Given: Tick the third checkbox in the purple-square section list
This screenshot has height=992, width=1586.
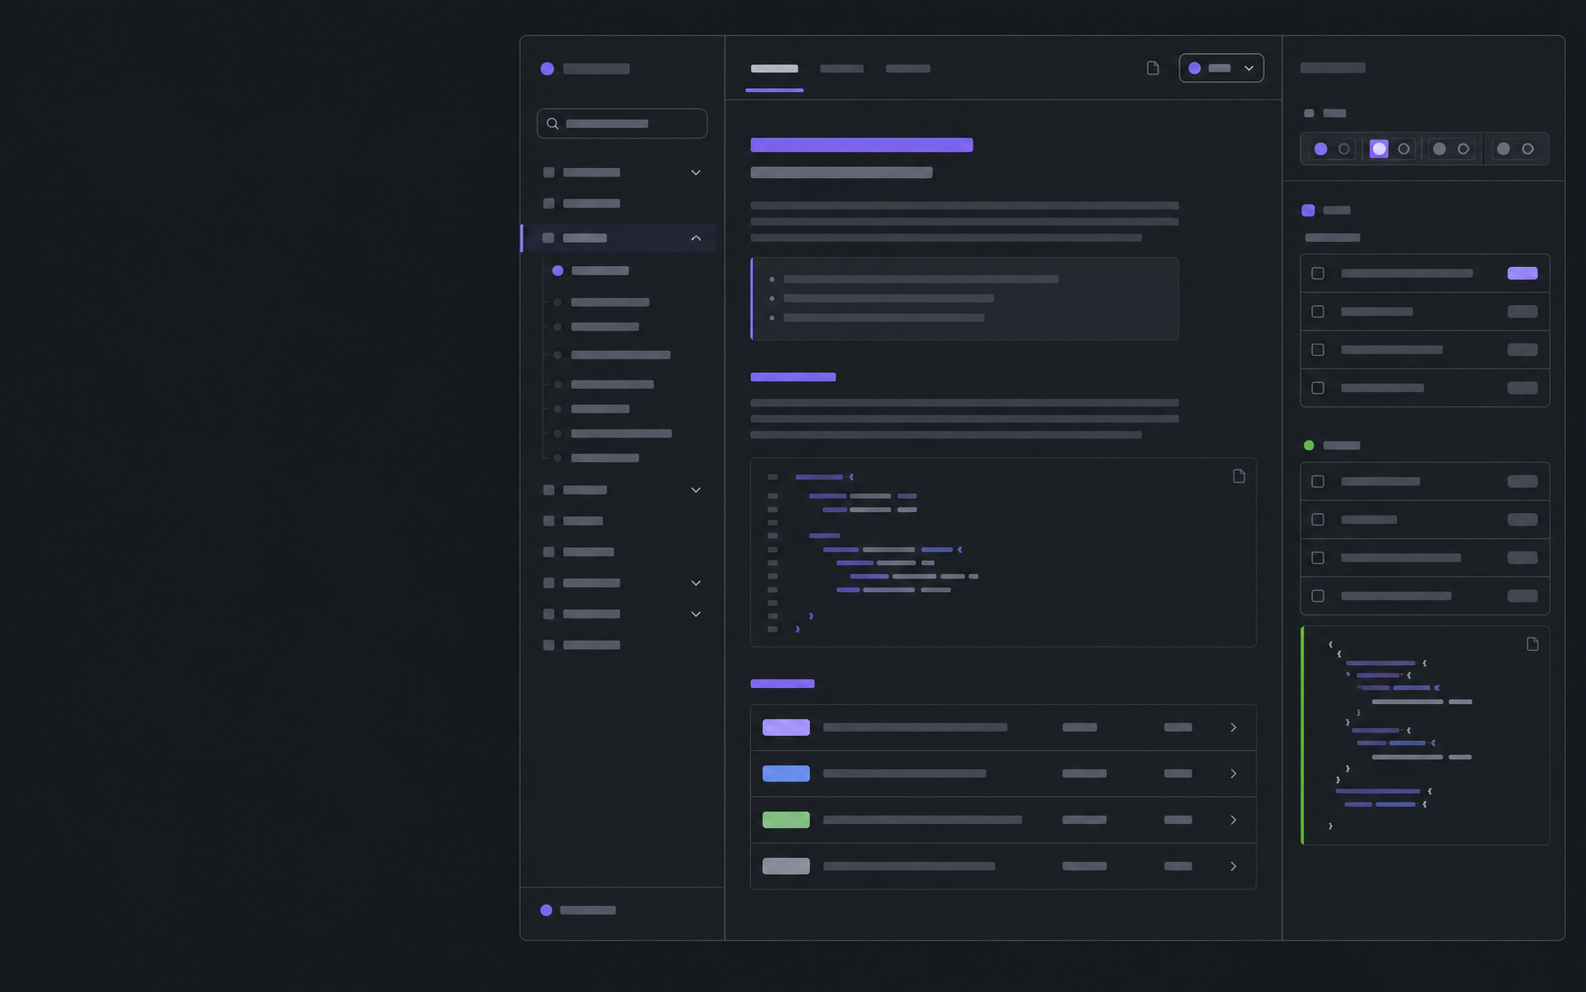Looking at the screenshot, I should tap(1318, 350).
